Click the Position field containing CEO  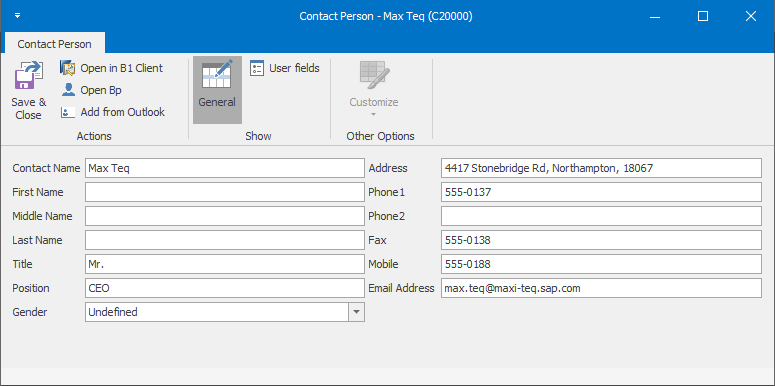(224, 288)
